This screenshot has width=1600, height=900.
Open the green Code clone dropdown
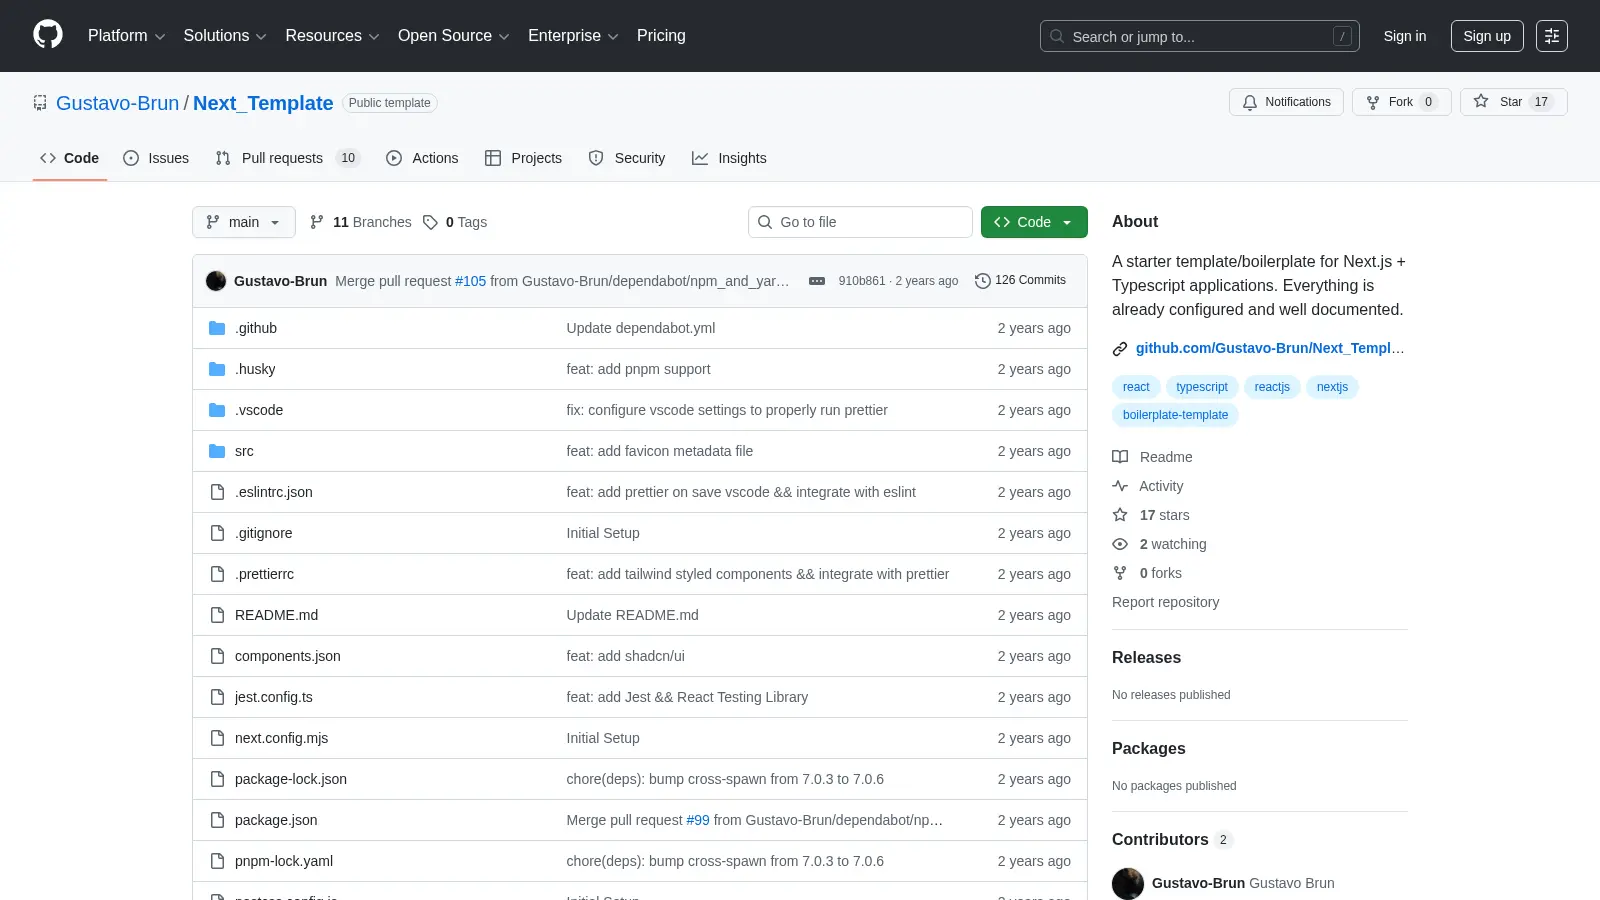coord(1034,222)
